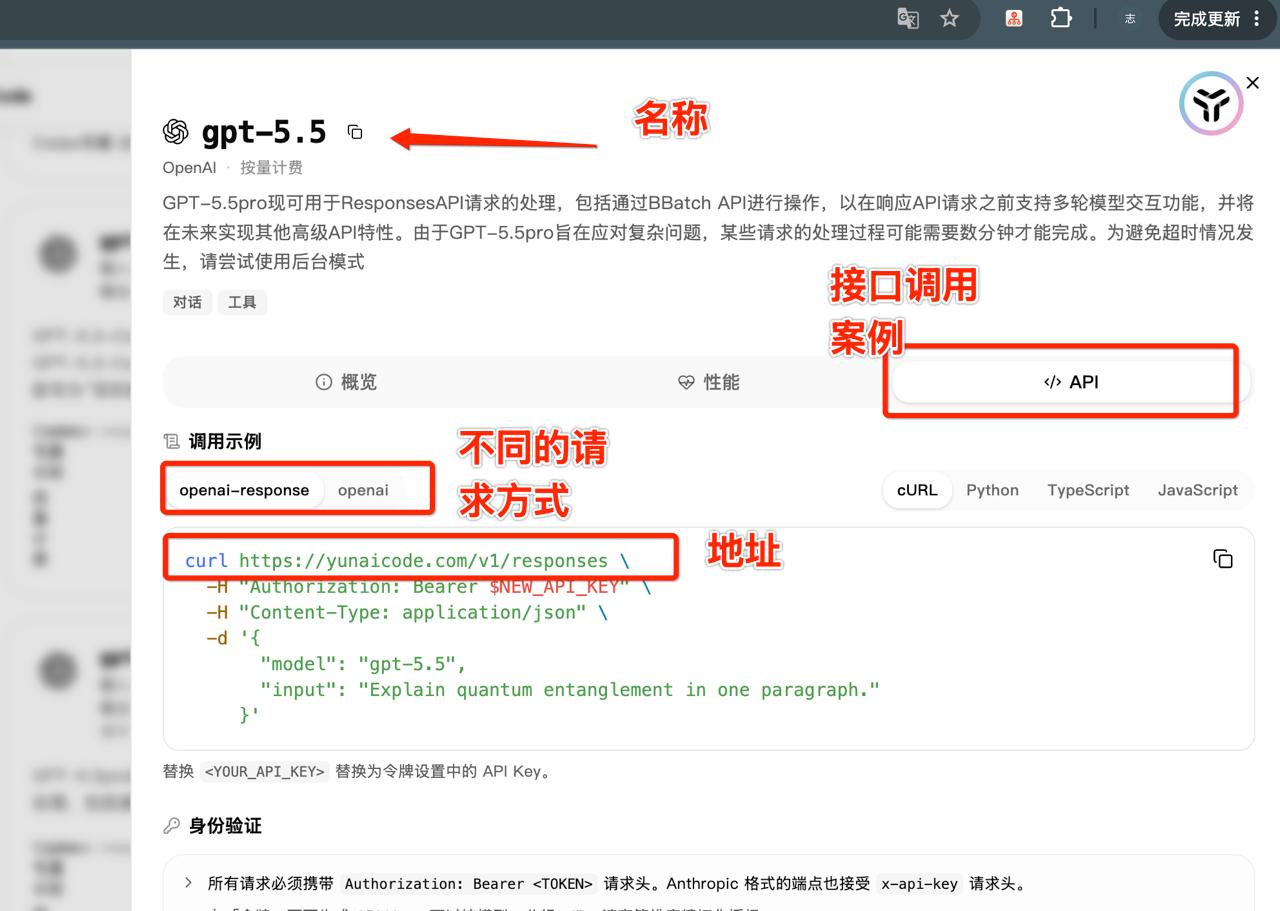
Task: Switch to the 性能 tab
Action: [708, 382]
